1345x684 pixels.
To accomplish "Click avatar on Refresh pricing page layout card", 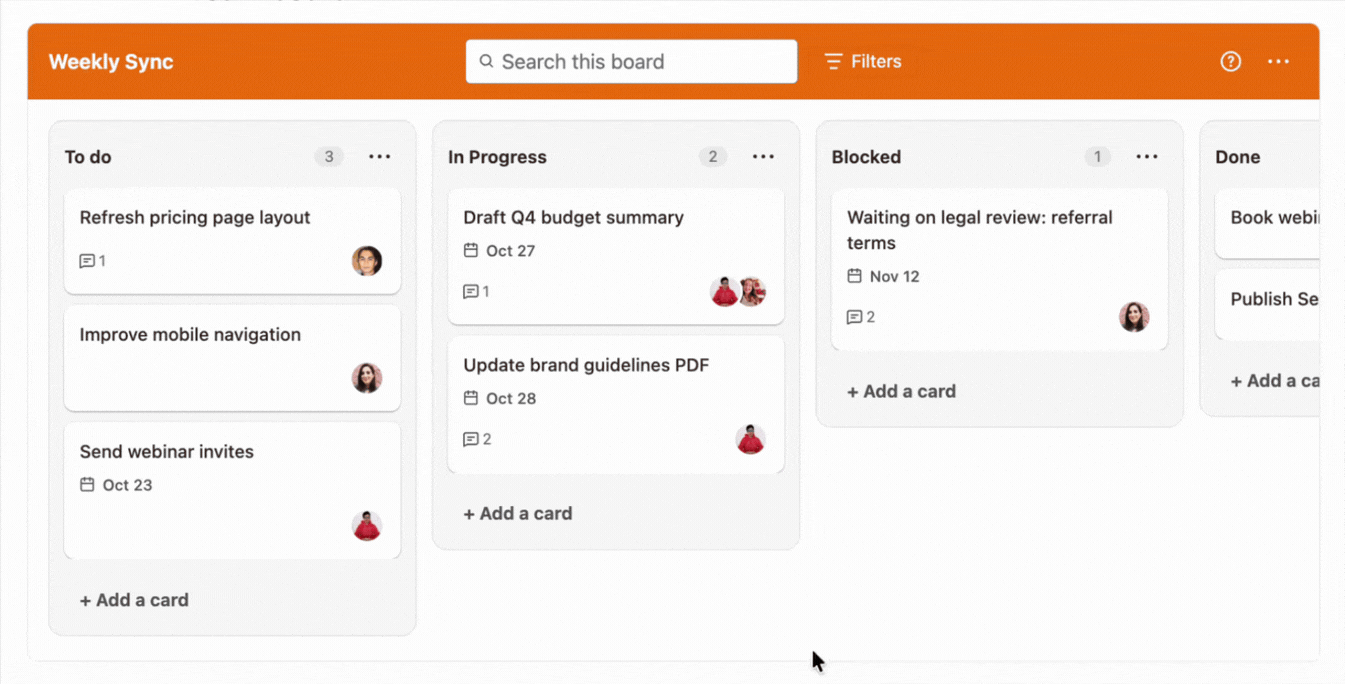I will [367, 261].
